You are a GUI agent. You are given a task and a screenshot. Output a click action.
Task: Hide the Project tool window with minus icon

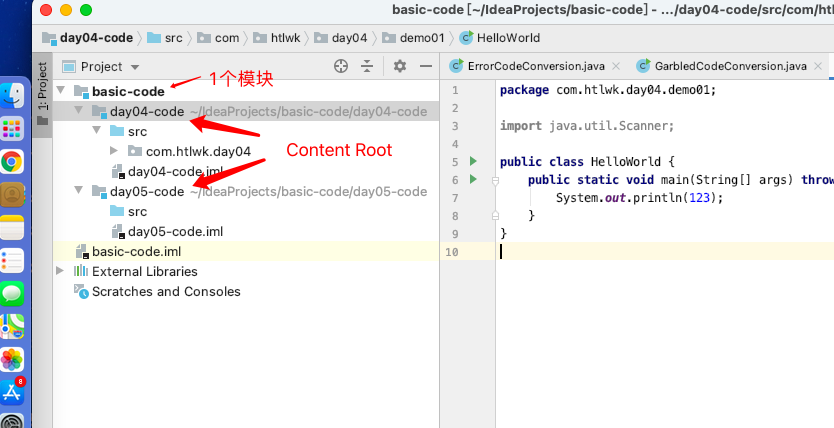[x=426, y=66]
